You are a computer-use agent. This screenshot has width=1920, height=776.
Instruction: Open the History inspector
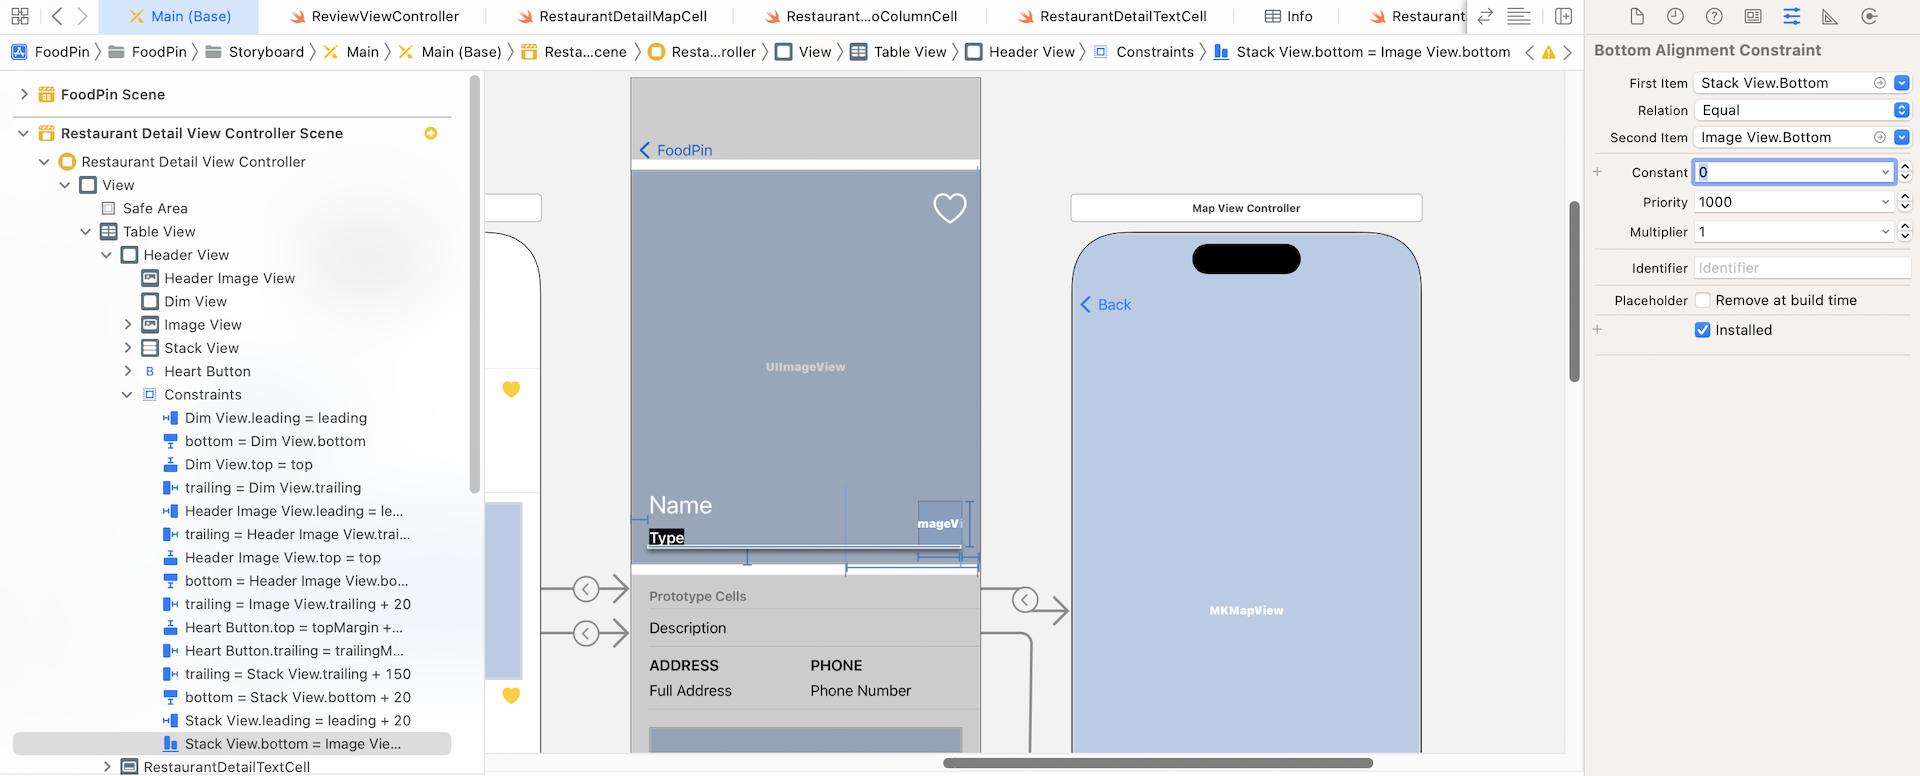pos(1675,16)
